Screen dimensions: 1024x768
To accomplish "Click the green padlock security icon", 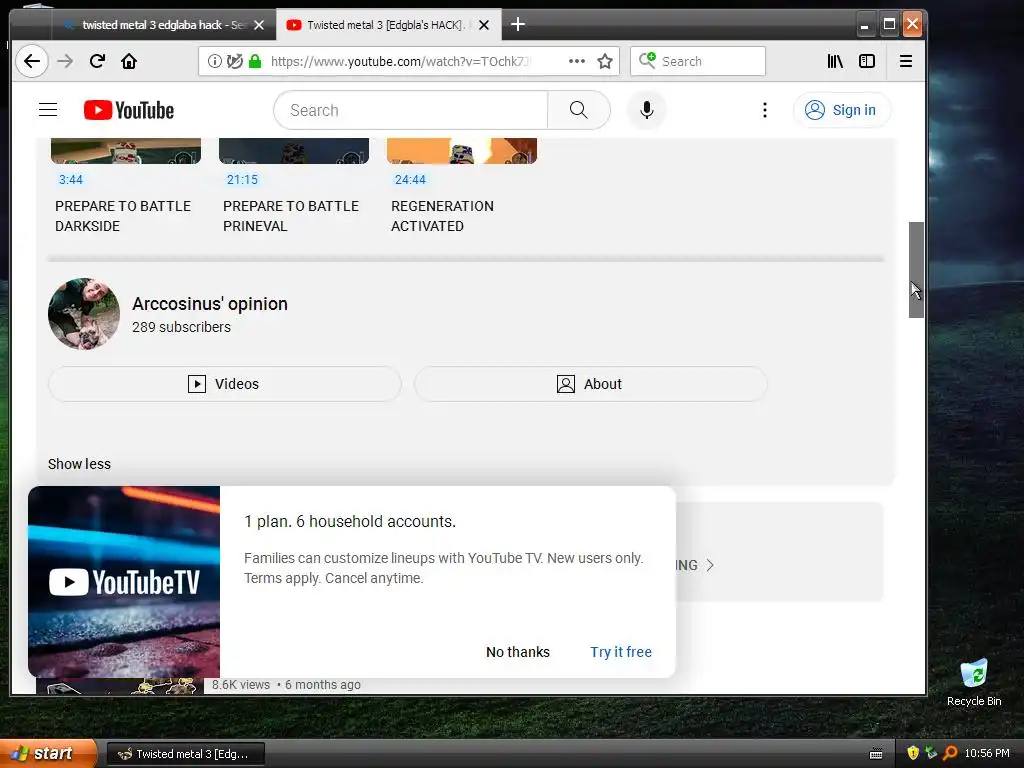I will pos(255,61).
